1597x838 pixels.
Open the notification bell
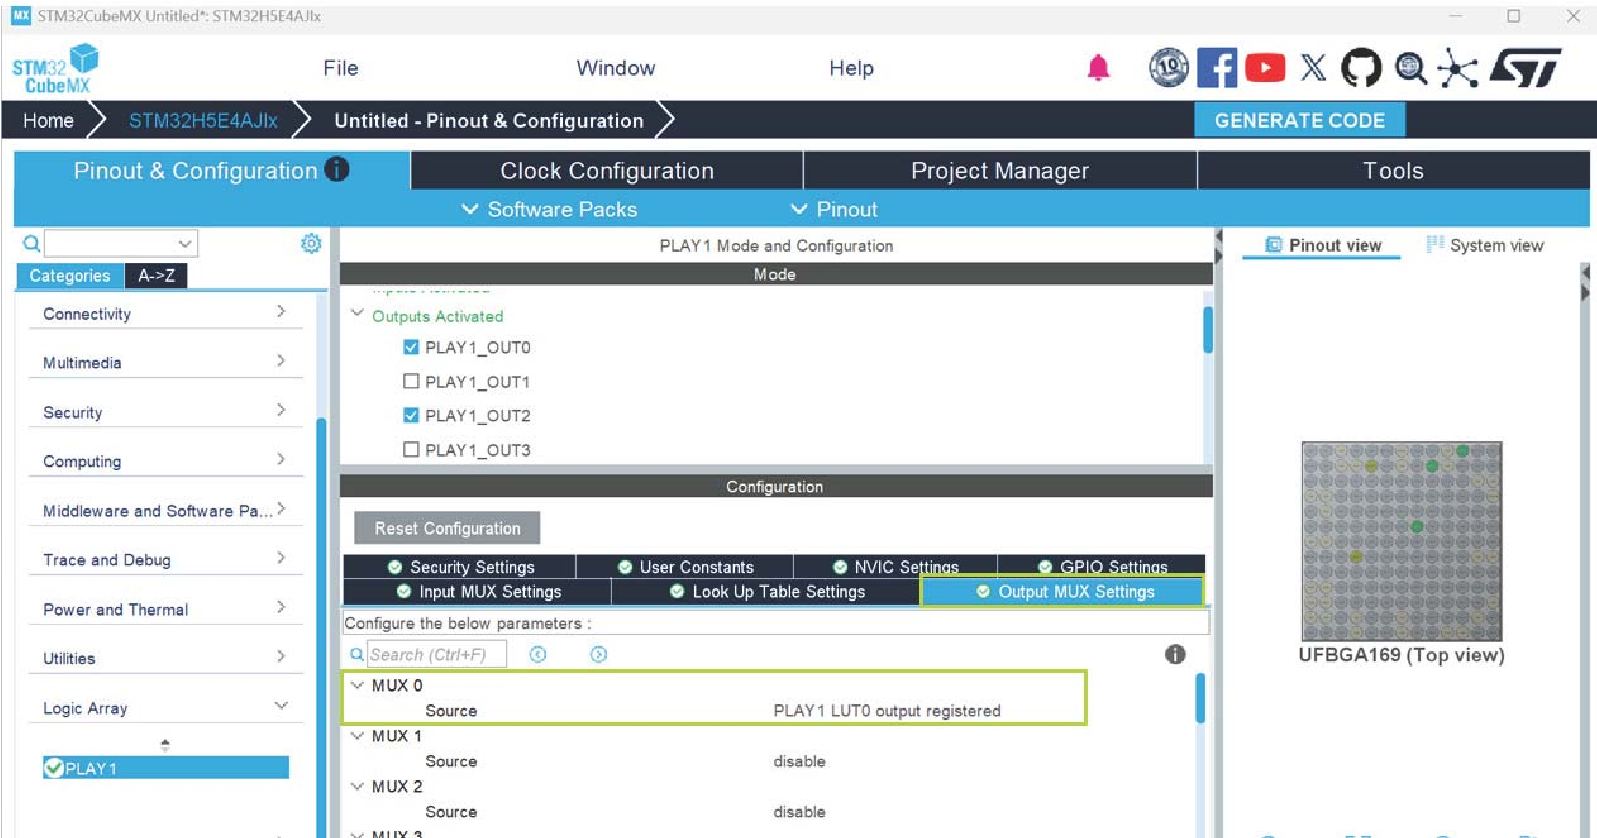pyautogui.click(x=1098, y=68)
